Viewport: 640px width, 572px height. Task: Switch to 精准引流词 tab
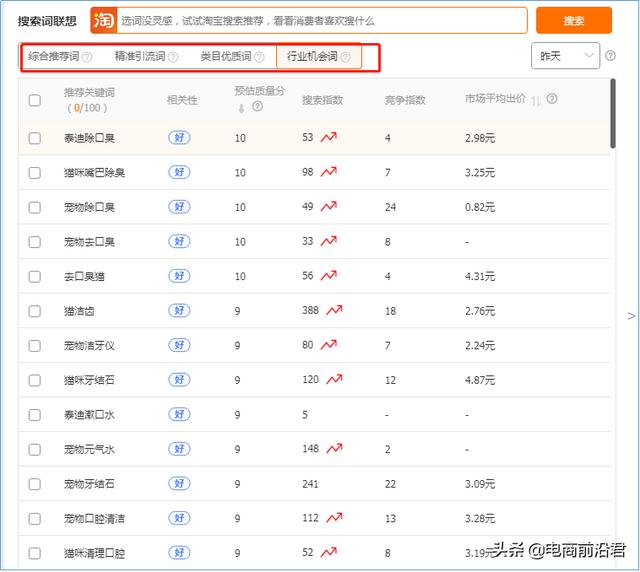(140, 56)
